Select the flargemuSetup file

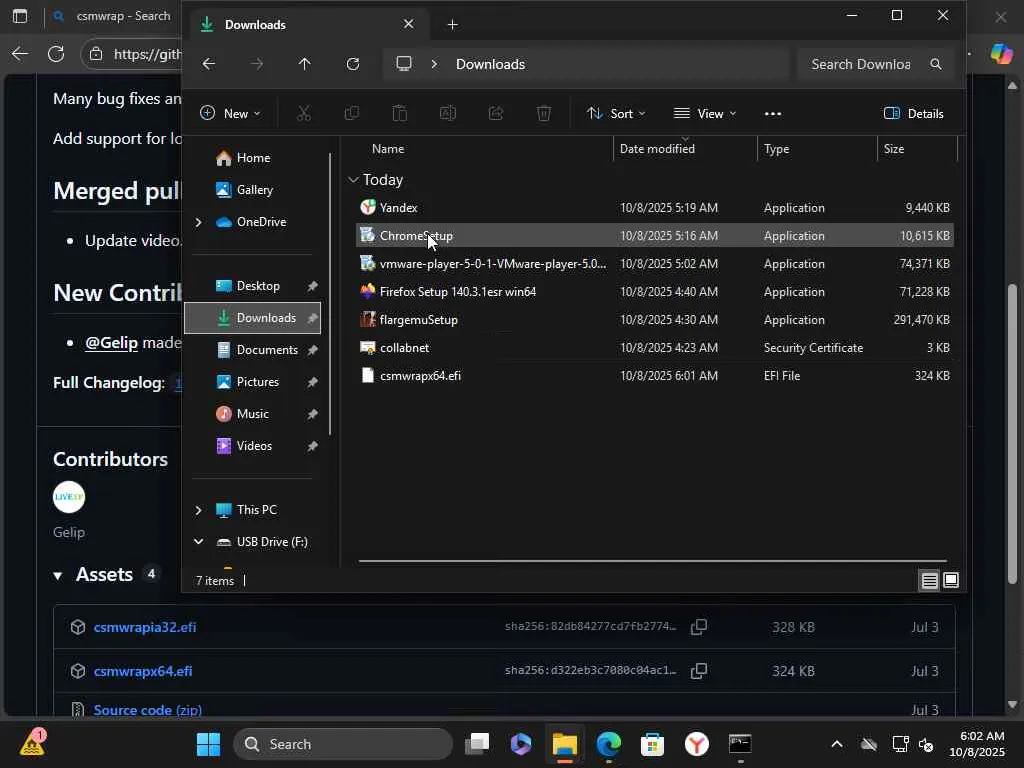[x=654, y=320]
